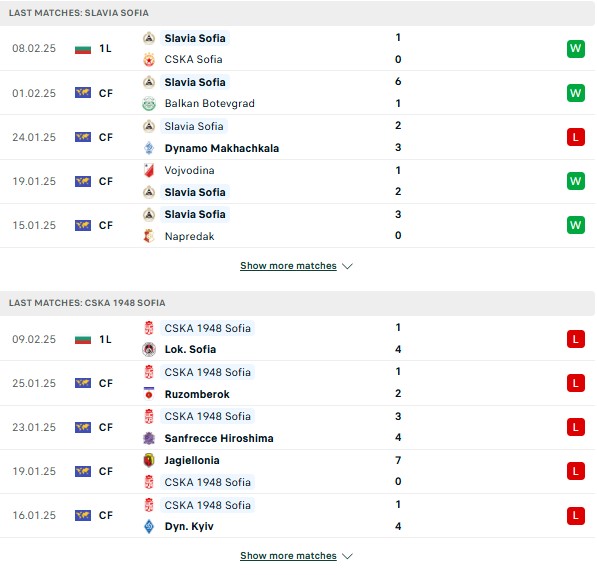The image size is (597, 575).
Task: Click the Ruzomberok club crest
Action: click(149, 394)
